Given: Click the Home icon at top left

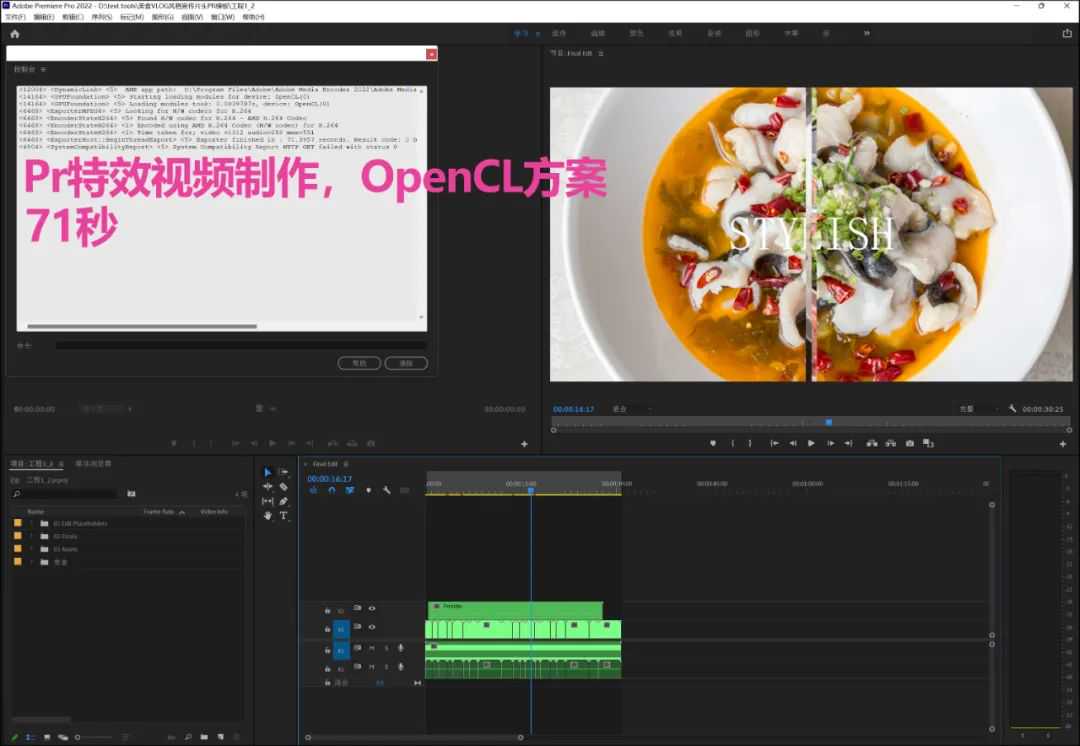Looking at the screenshot, I should click(x=15, y=33).
